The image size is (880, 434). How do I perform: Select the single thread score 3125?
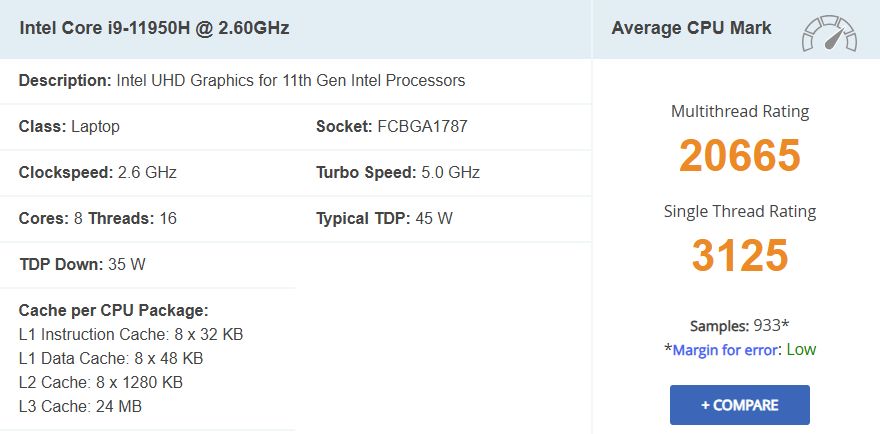(x=739, y=256)
